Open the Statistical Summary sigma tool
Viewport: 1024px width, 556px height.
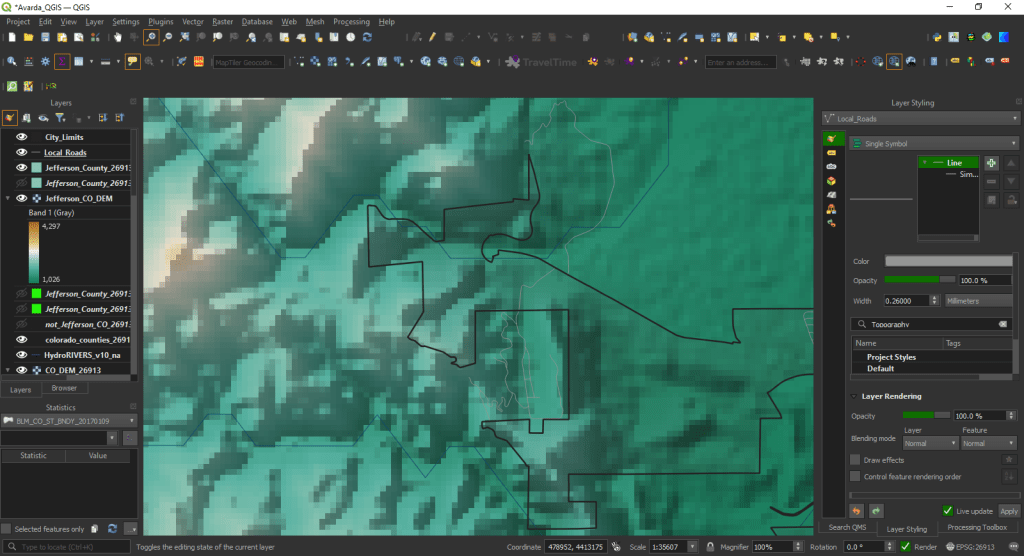62,62
